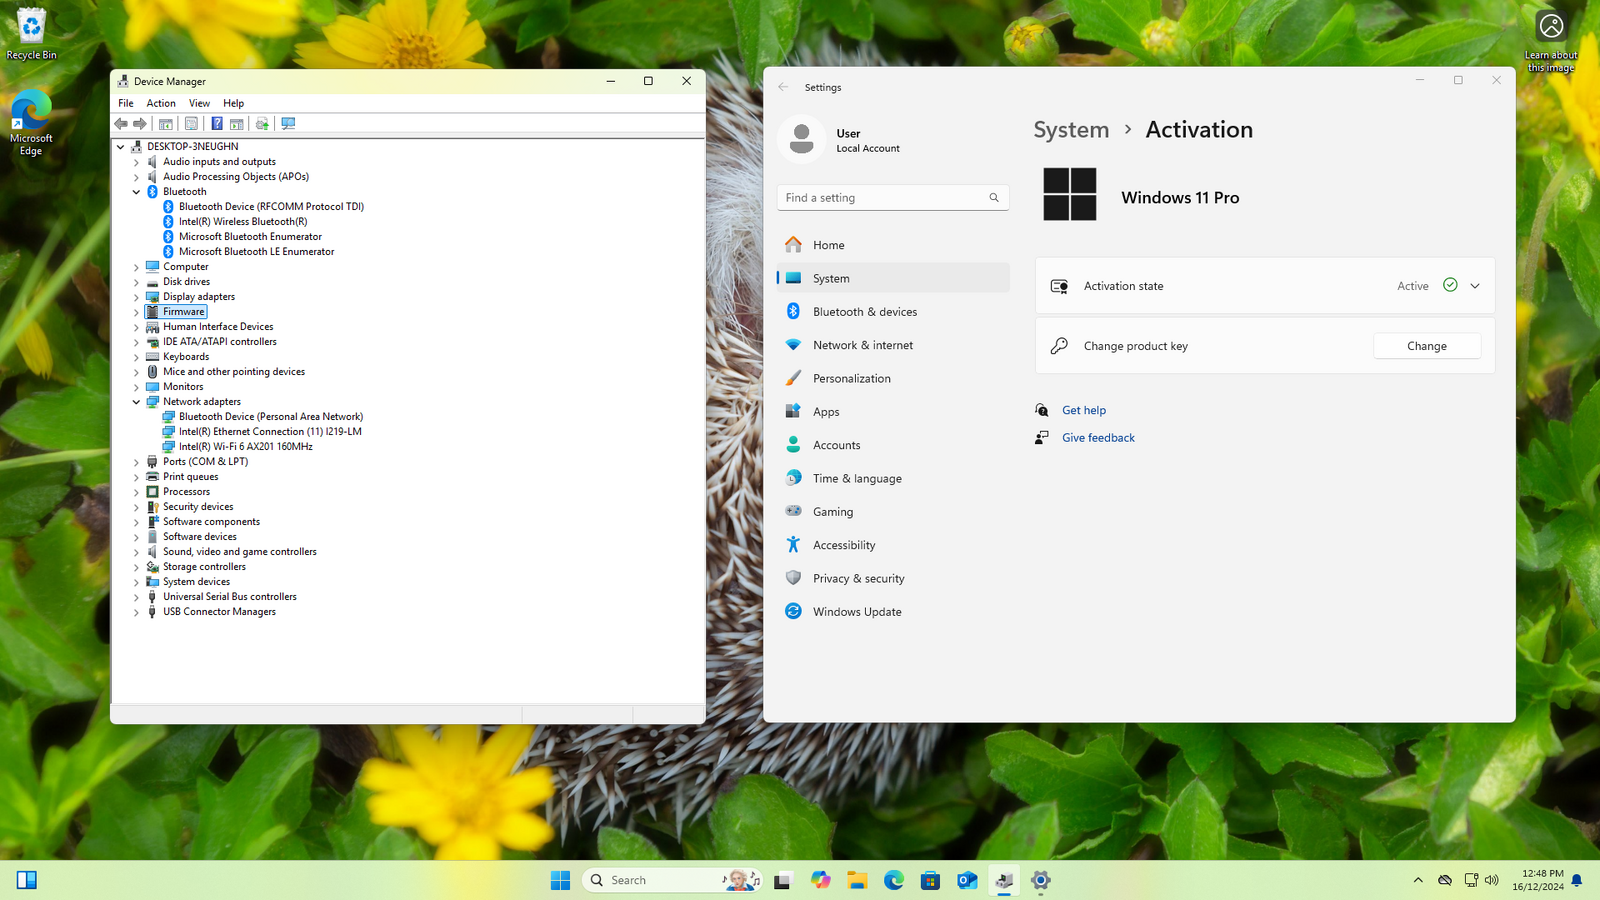Go to Home in Settings sidebar
Screen dimensions: 1600x900
[893, 245]
